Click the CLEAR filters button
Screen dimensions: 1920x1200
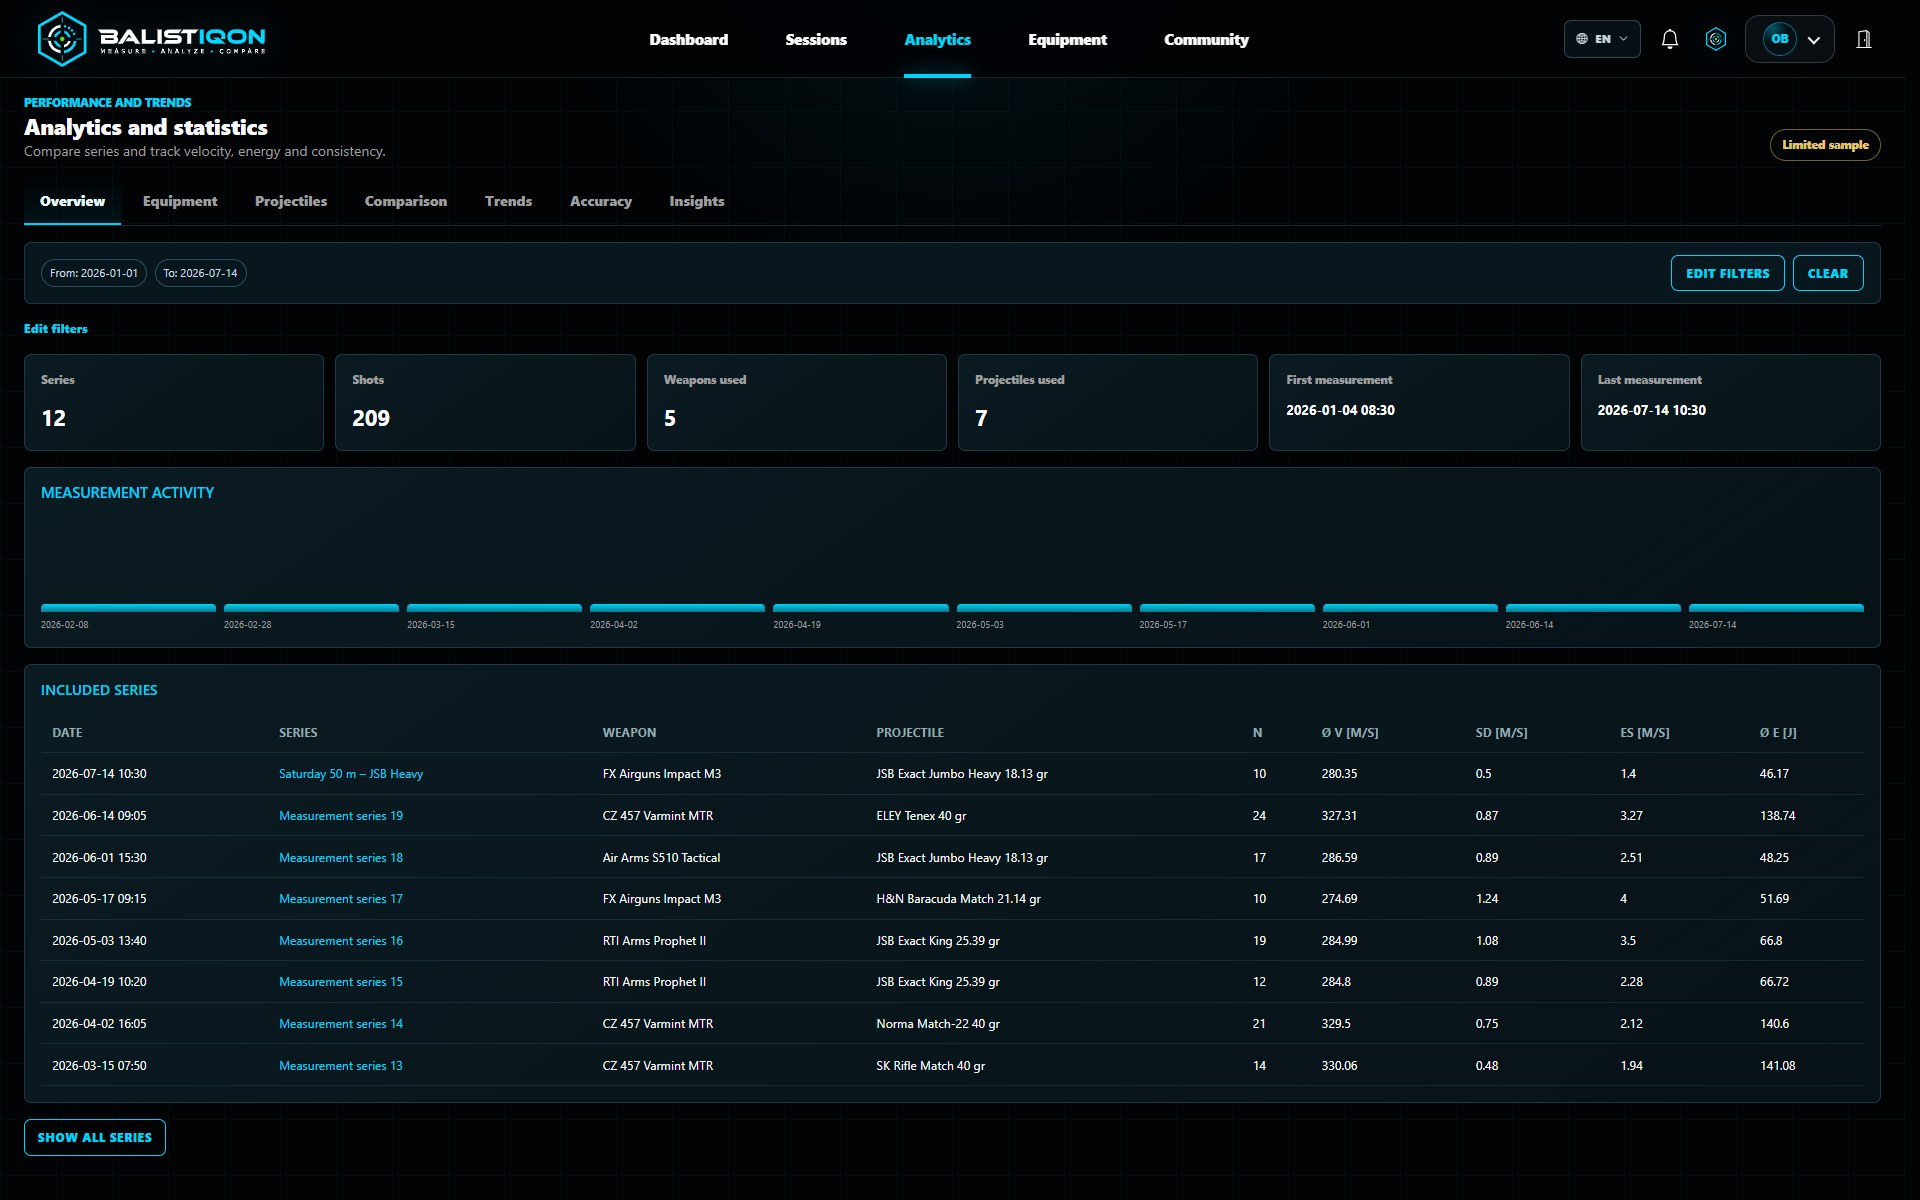(x=1827, y=273)
